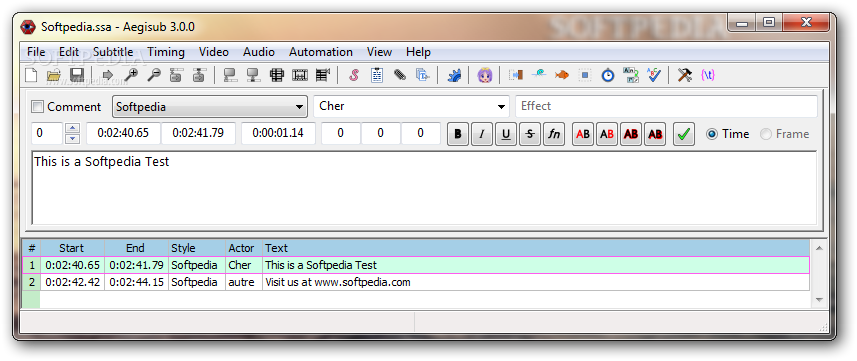Image resolution: width=857 pixels, height=361 pixels.
Task: Click subtitle text edit box
Action: coord(424,188)
